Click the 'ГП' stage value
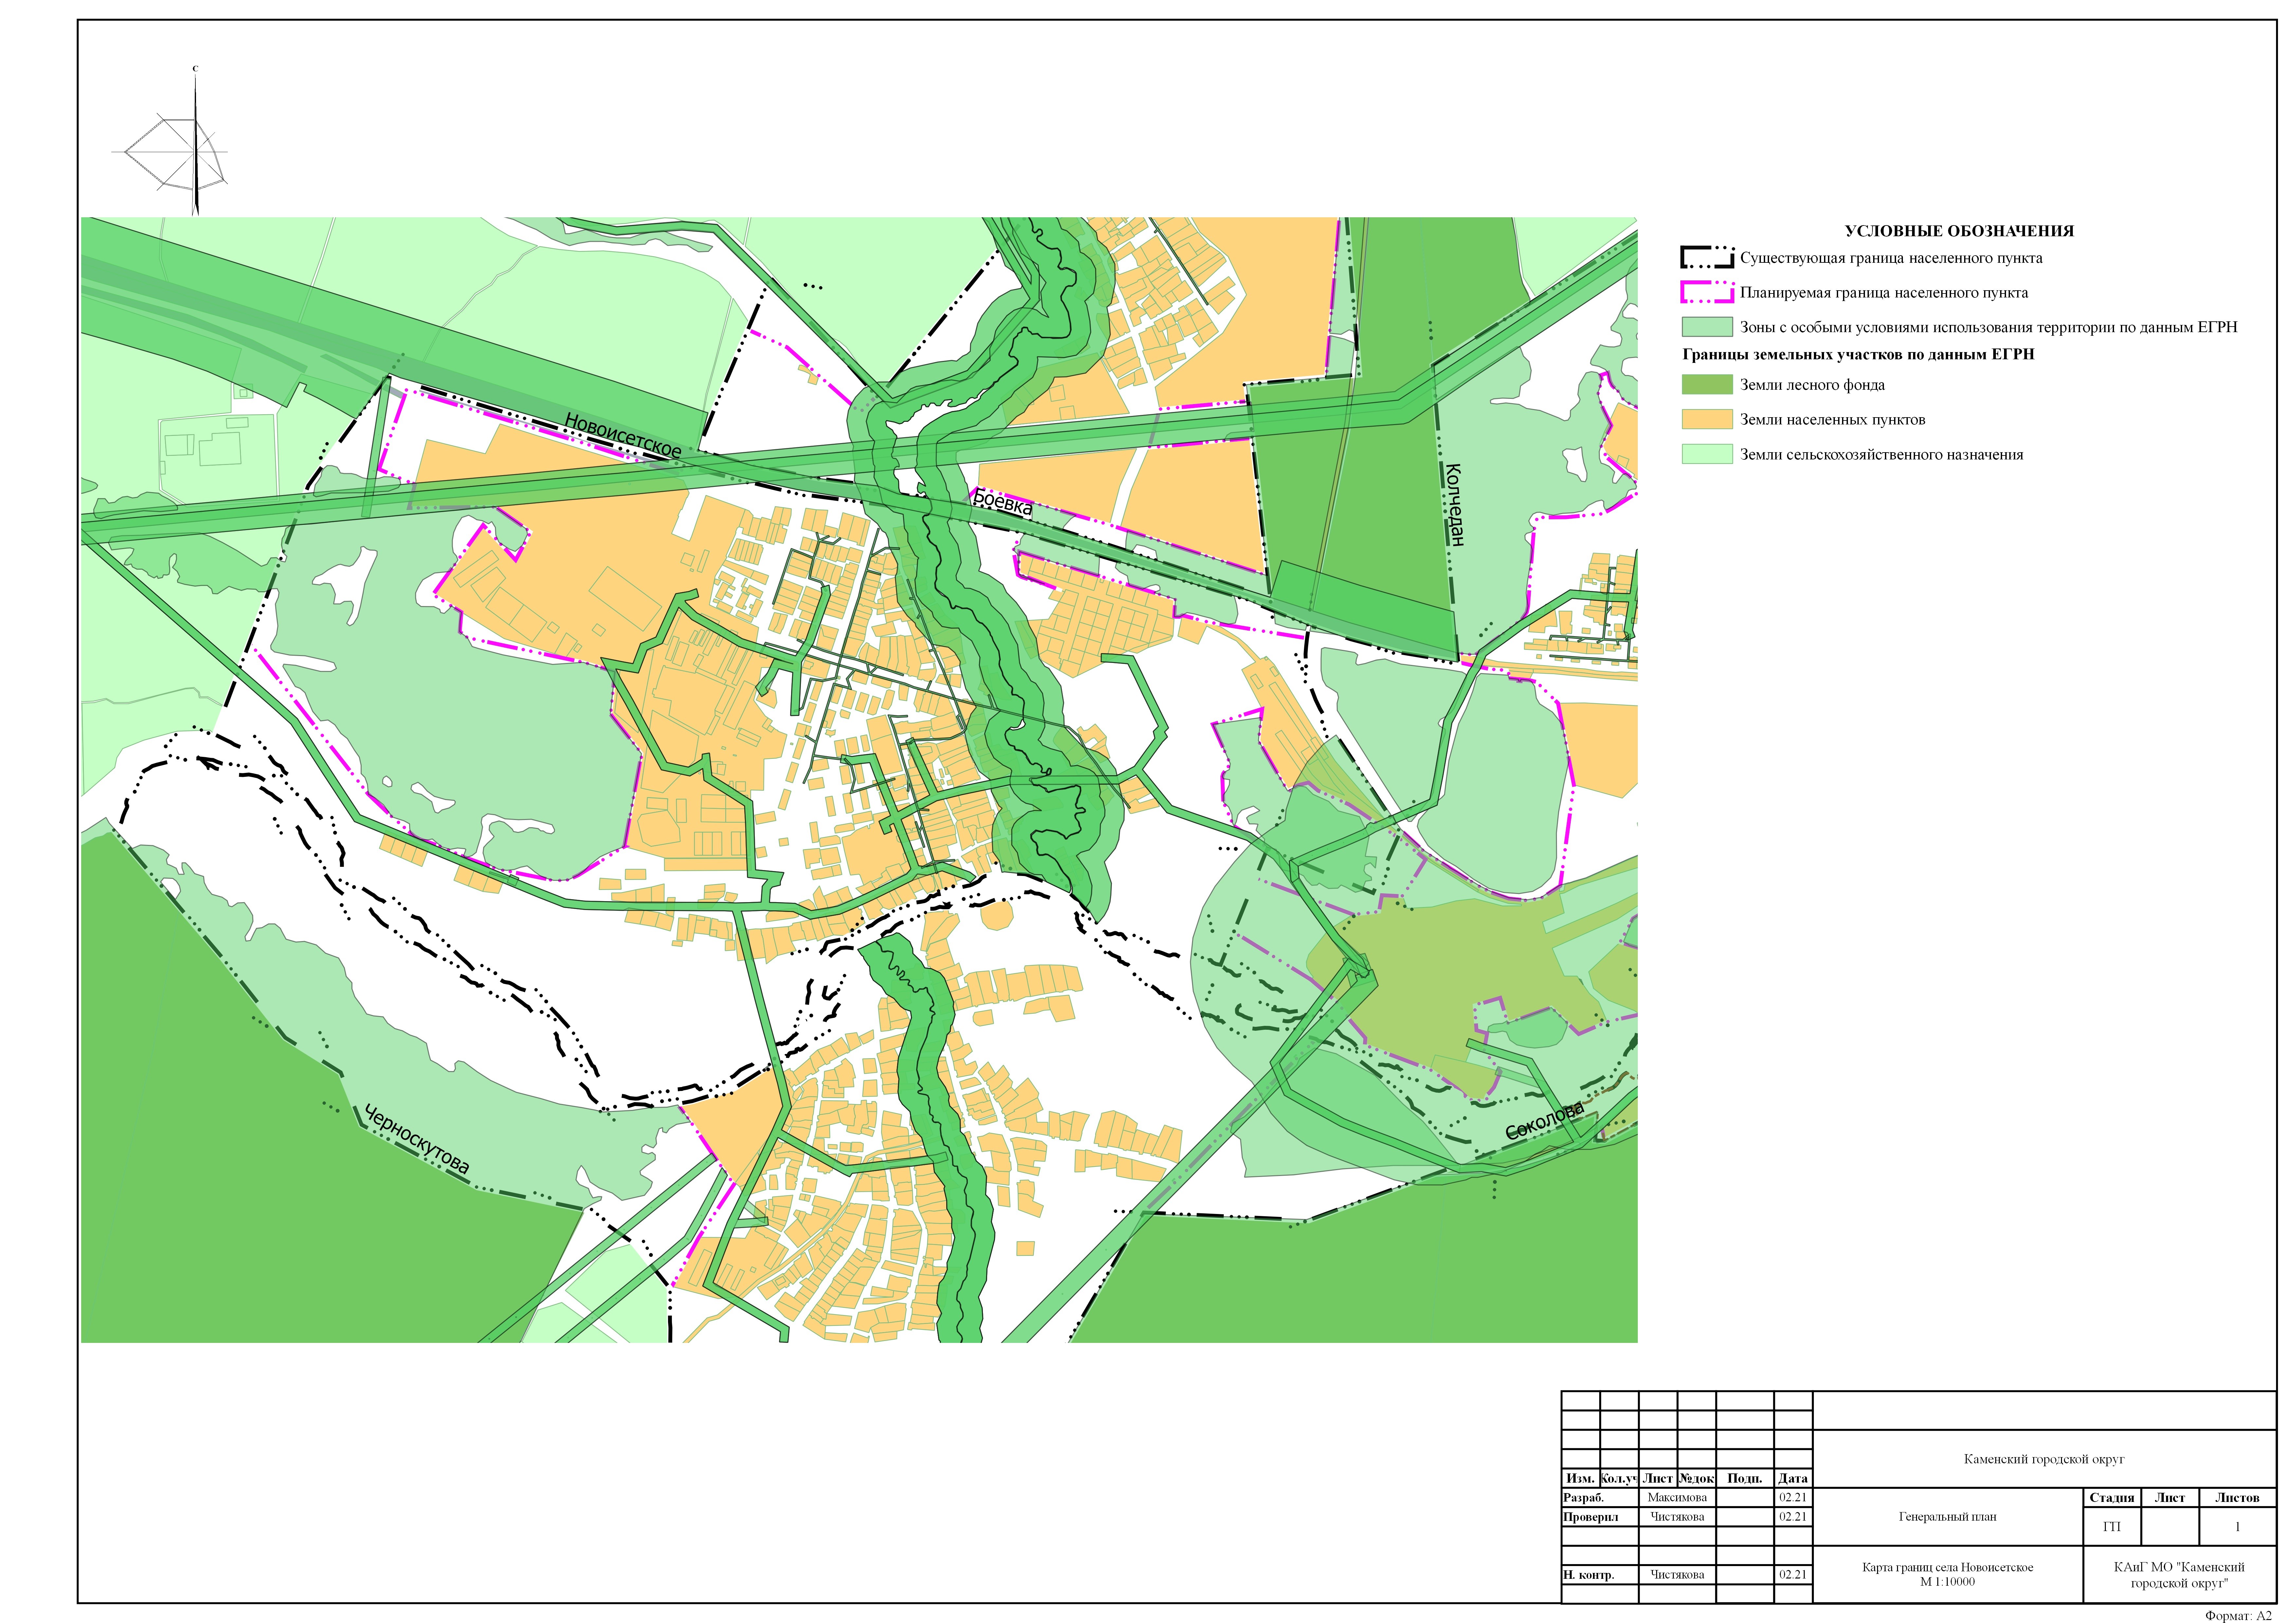The image size is (2296, 1623). click(x=2112, y=1527)
